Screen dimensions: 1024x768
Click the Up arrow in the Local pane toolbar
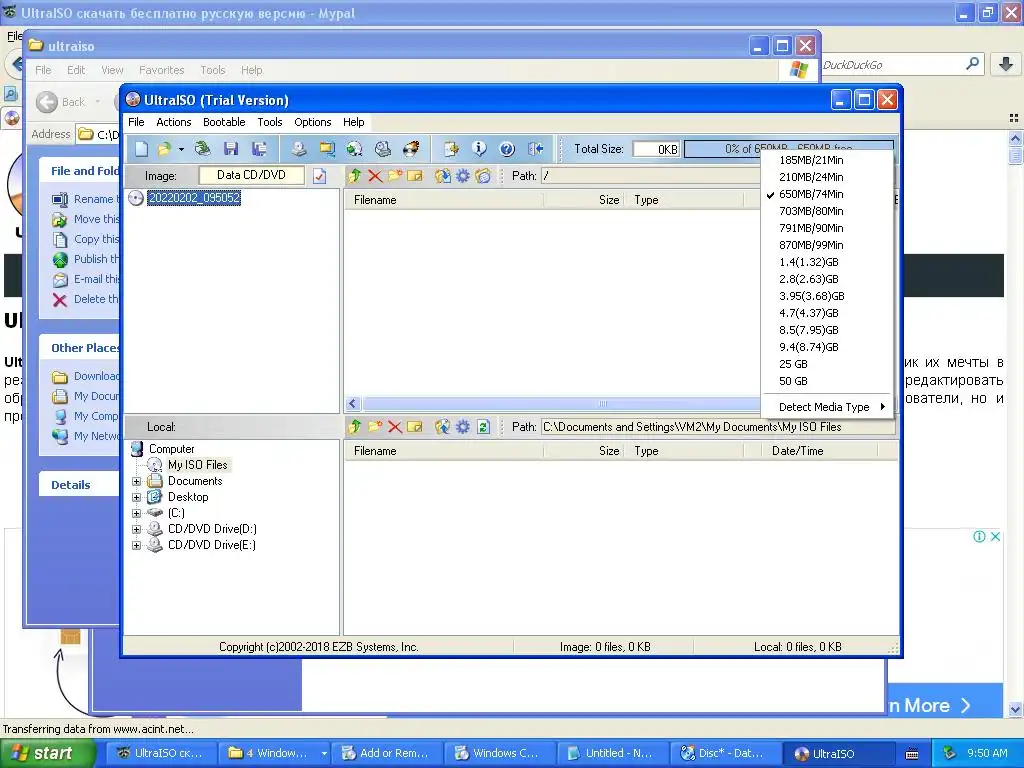tap(355, 426)
